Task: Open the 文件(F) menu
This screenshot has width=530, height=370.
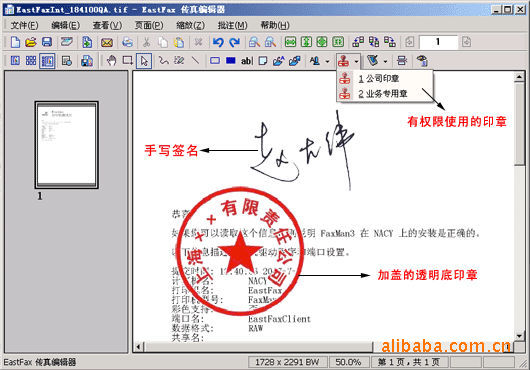Action: point(24,25)
